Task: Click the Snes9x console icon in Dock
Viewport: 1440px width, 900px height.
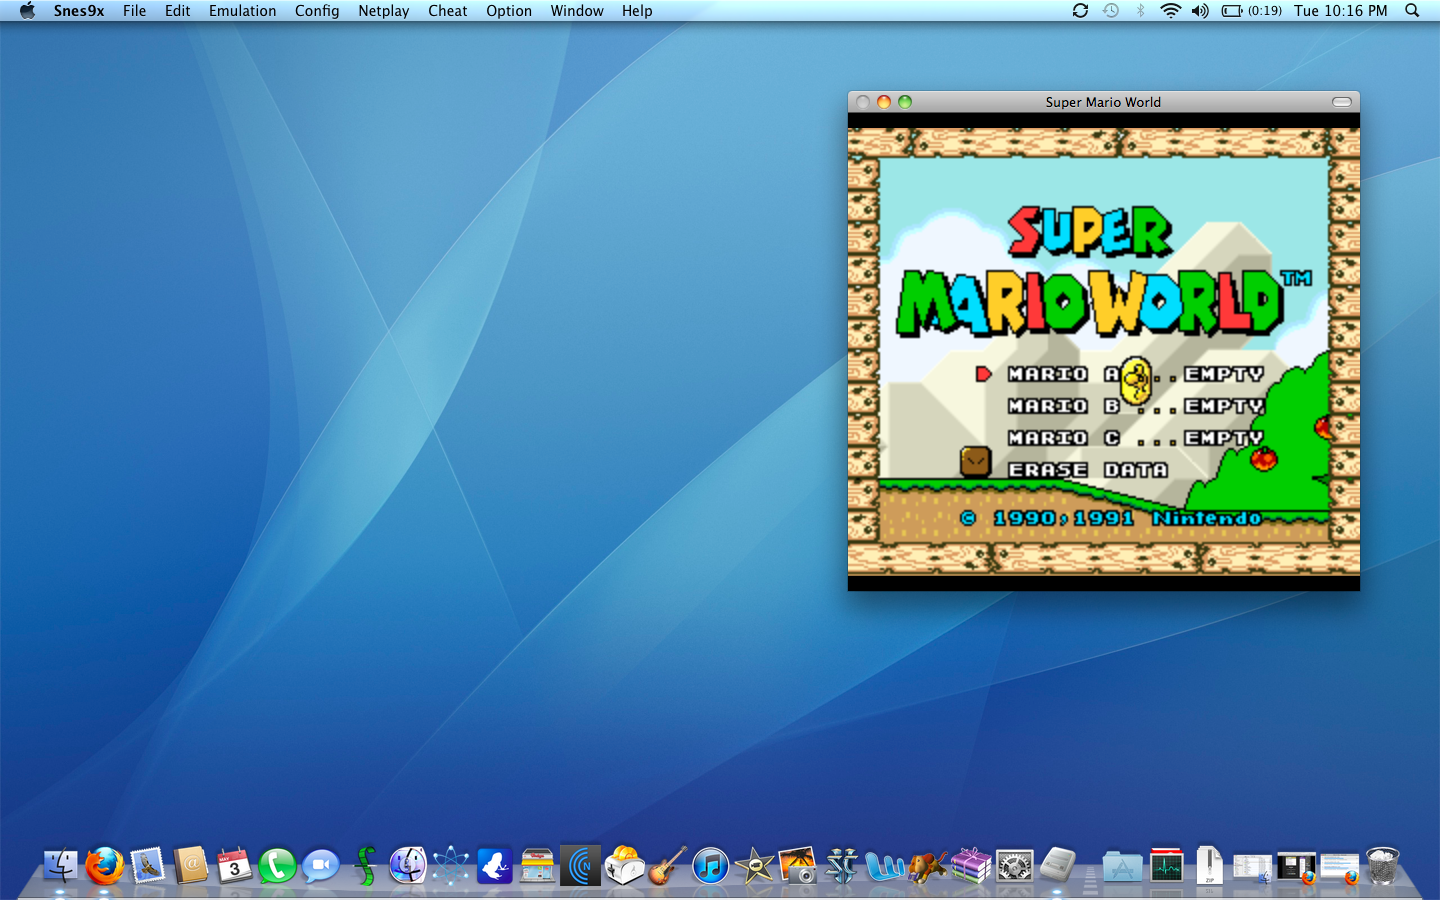Action: (x=1058, y=865)
